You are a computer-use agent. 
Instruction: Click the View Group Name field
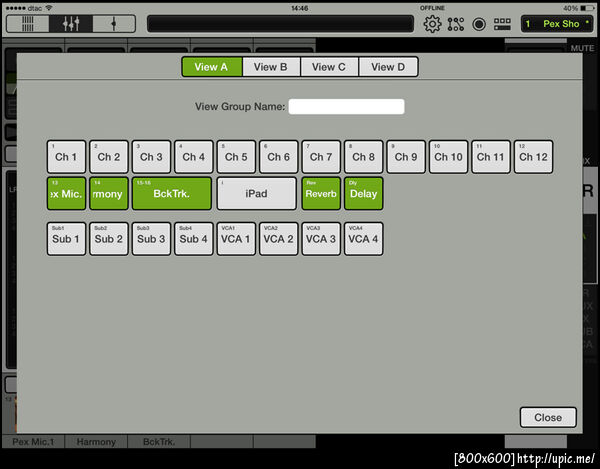click(346, 106)
